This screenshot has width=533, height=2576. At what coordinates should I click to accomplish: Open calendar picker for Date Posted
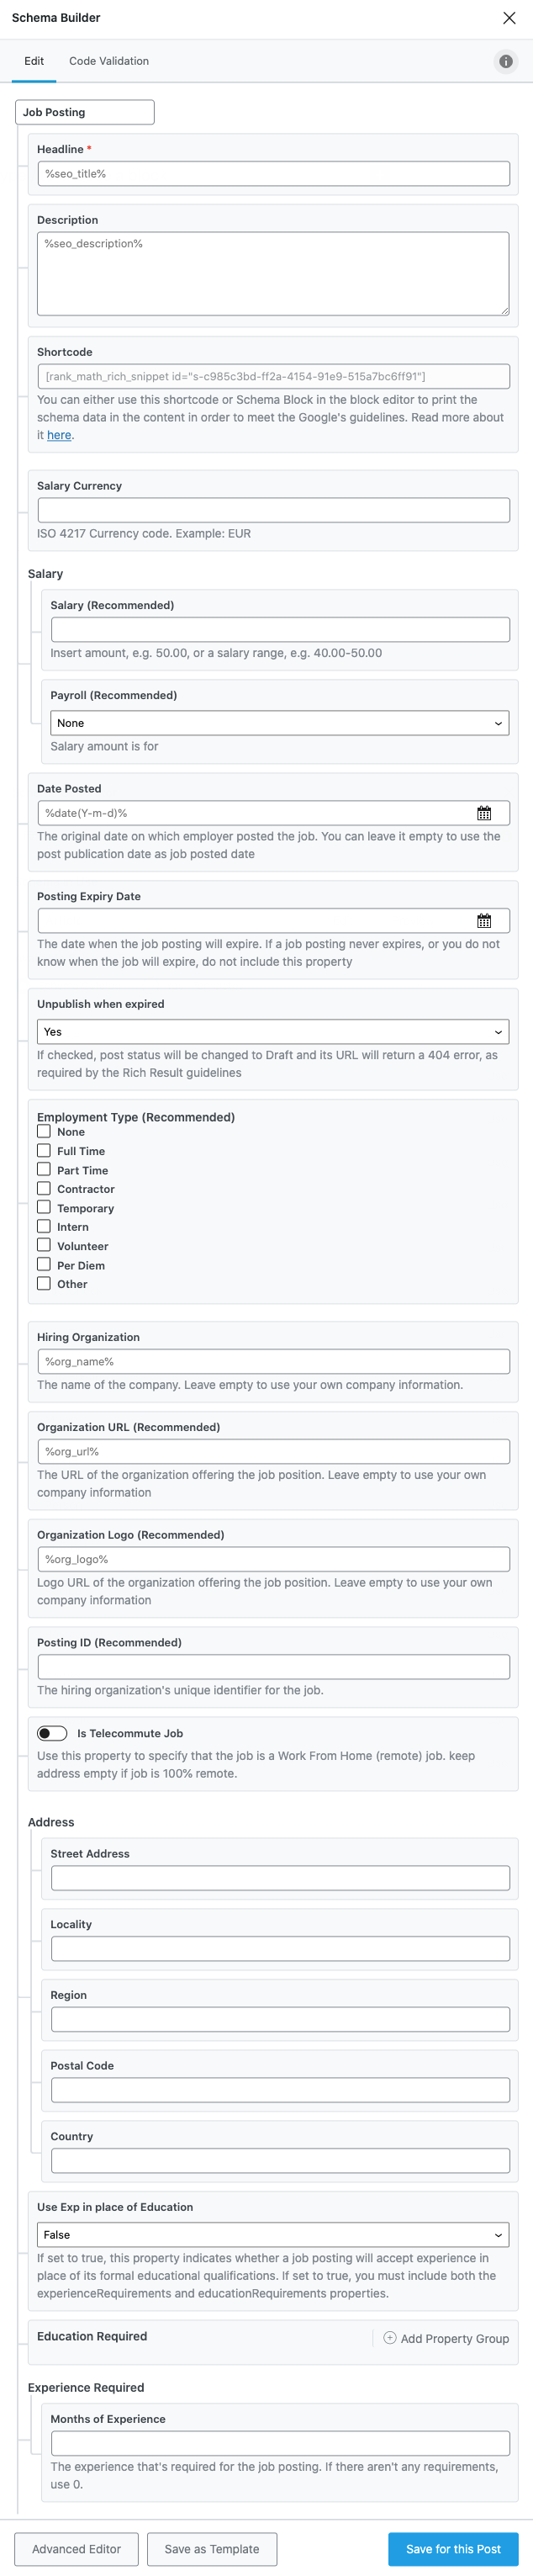[x=484, y=813]
